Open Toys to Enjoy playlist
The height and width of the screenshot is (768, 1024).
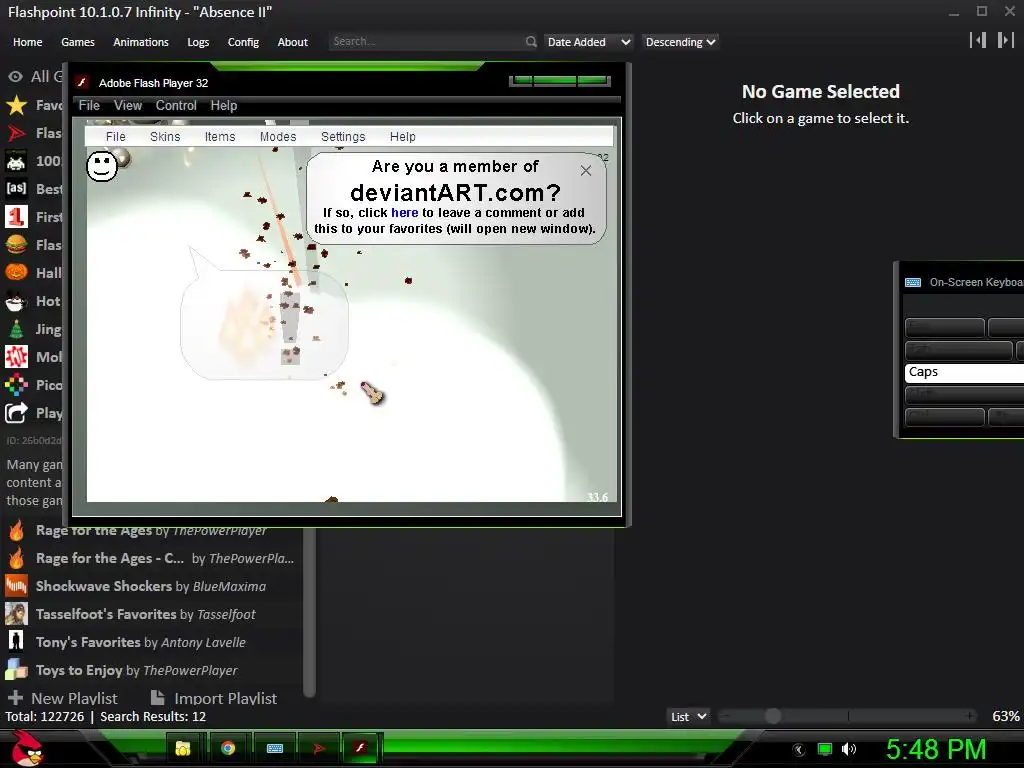152,671
